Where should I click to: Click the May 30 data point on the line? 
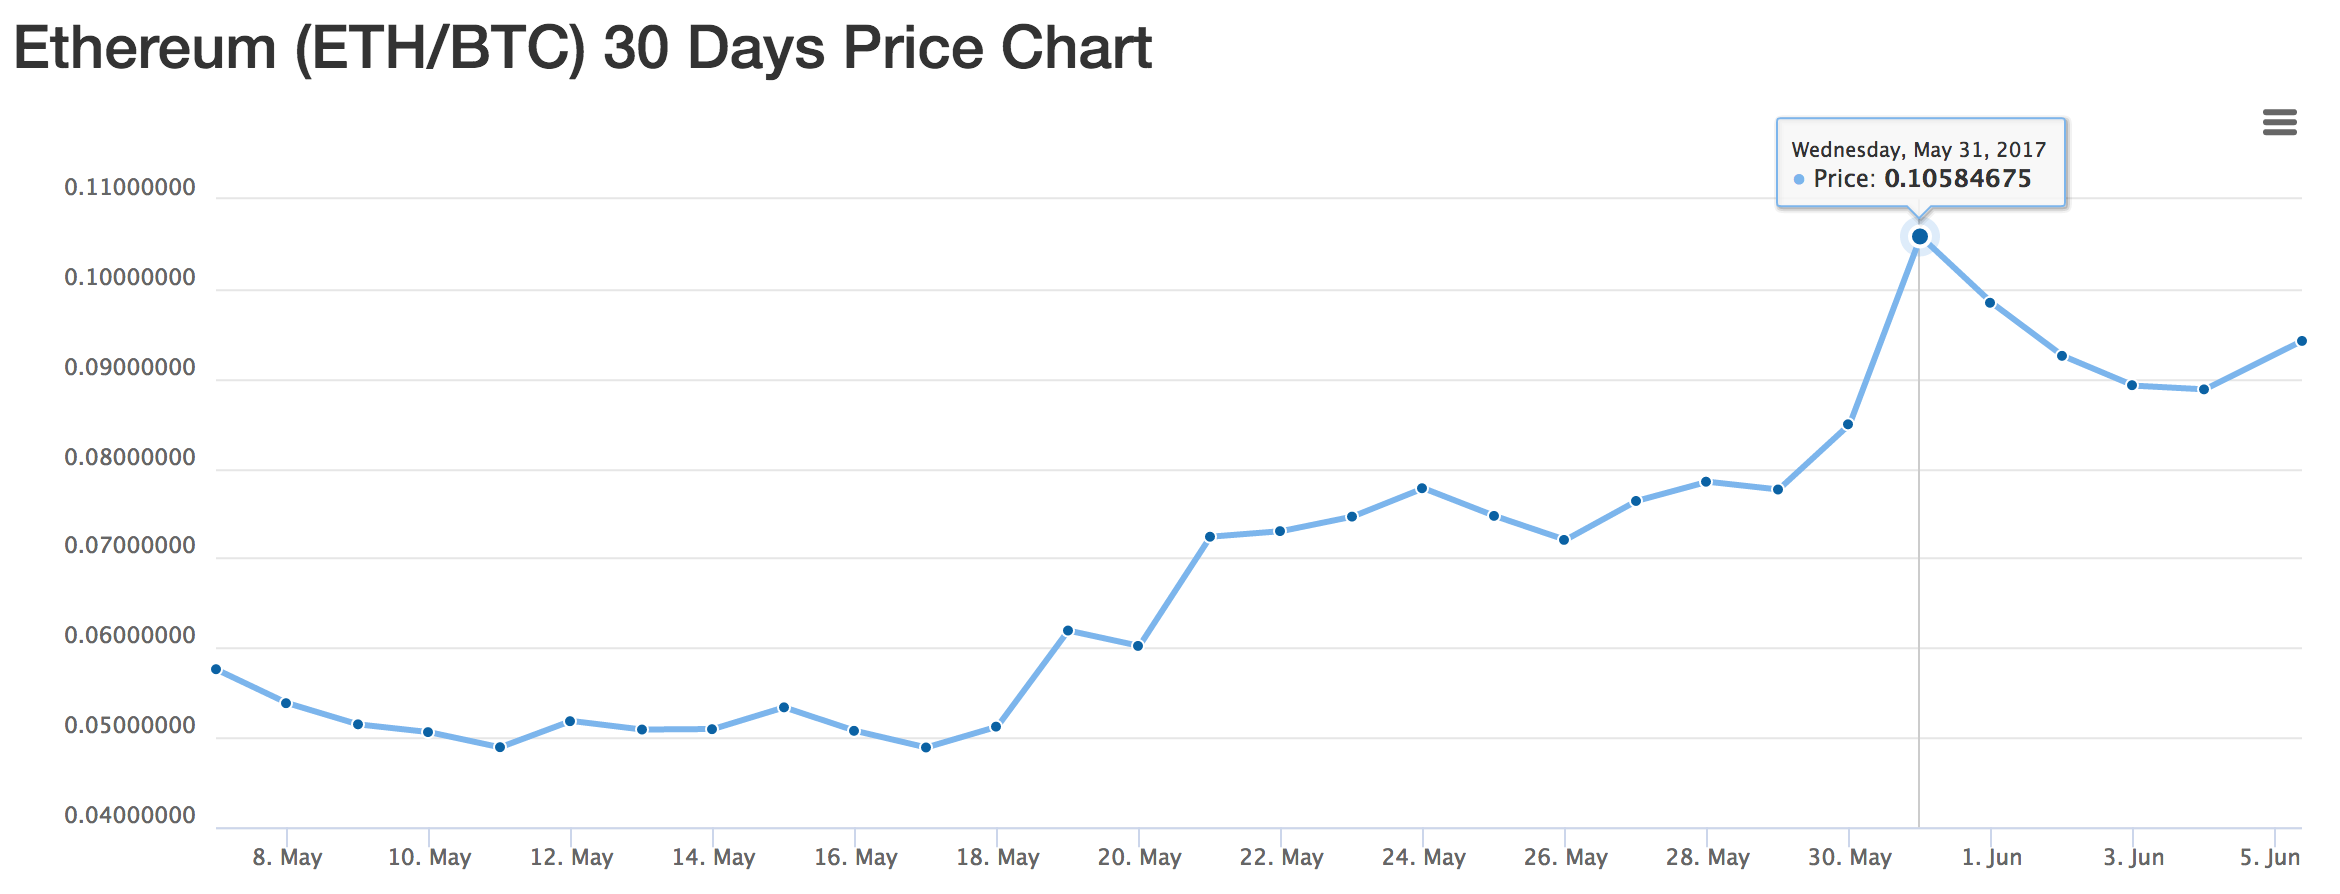tap(1848, 425)
